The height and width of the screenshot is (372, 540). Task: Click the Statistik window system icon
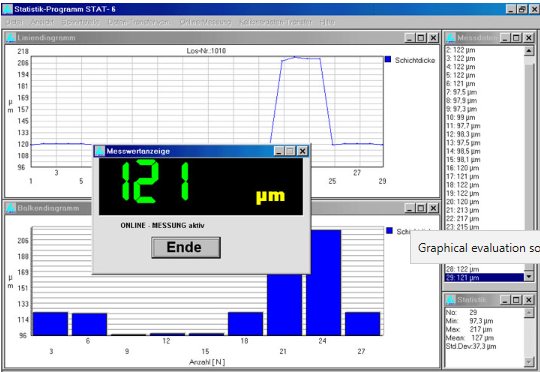(450, 300)
